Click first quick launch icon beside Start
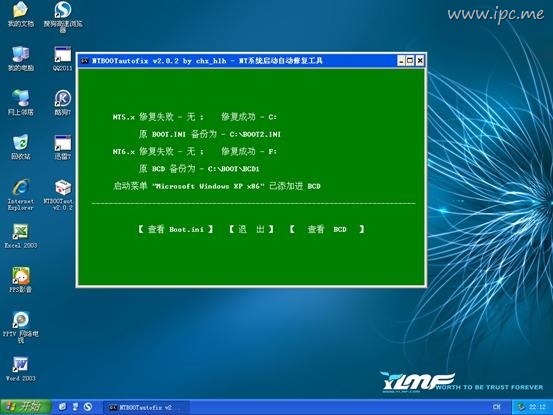 click(62, 407)
